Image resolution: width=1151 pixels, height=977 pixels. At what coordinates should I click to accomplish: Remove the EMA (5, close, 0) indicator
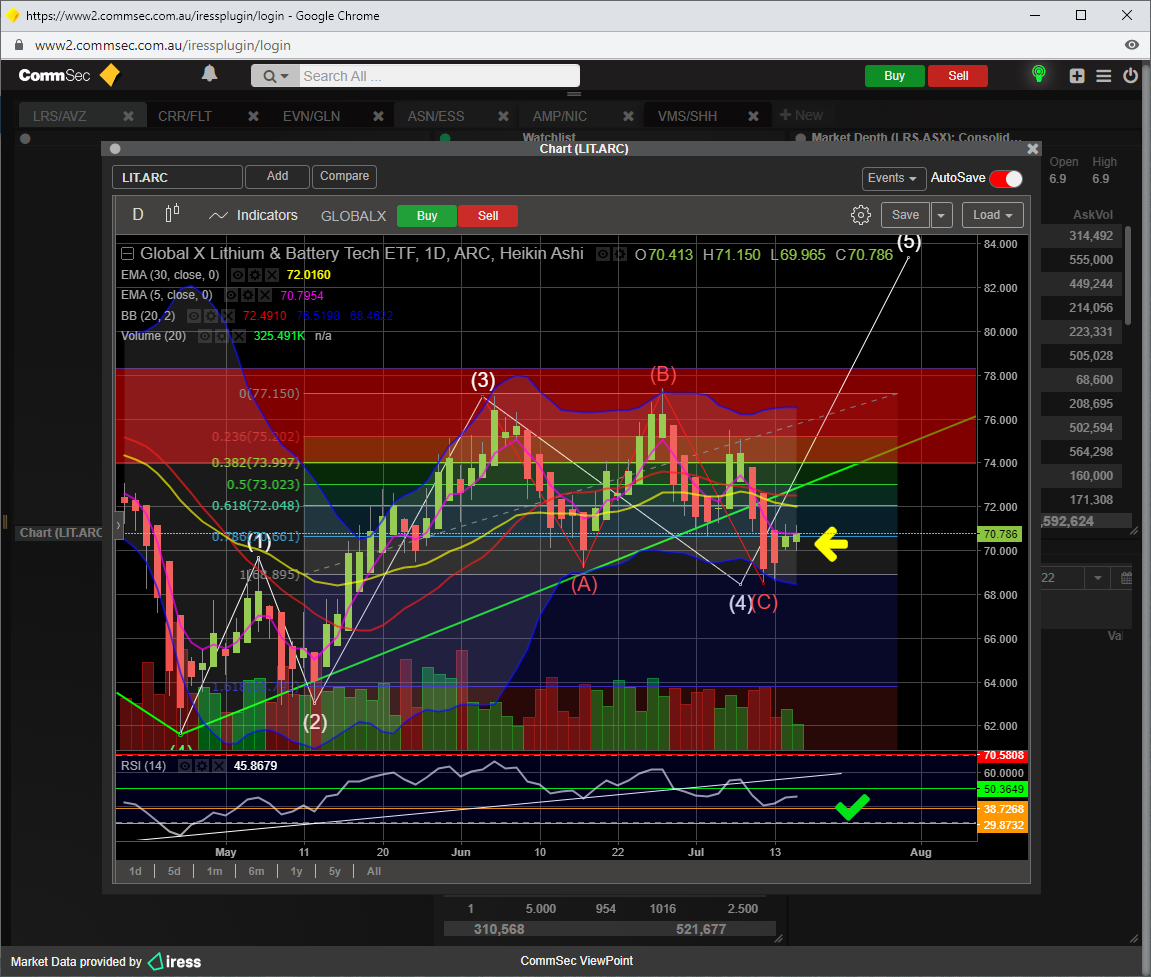[265, 295]
